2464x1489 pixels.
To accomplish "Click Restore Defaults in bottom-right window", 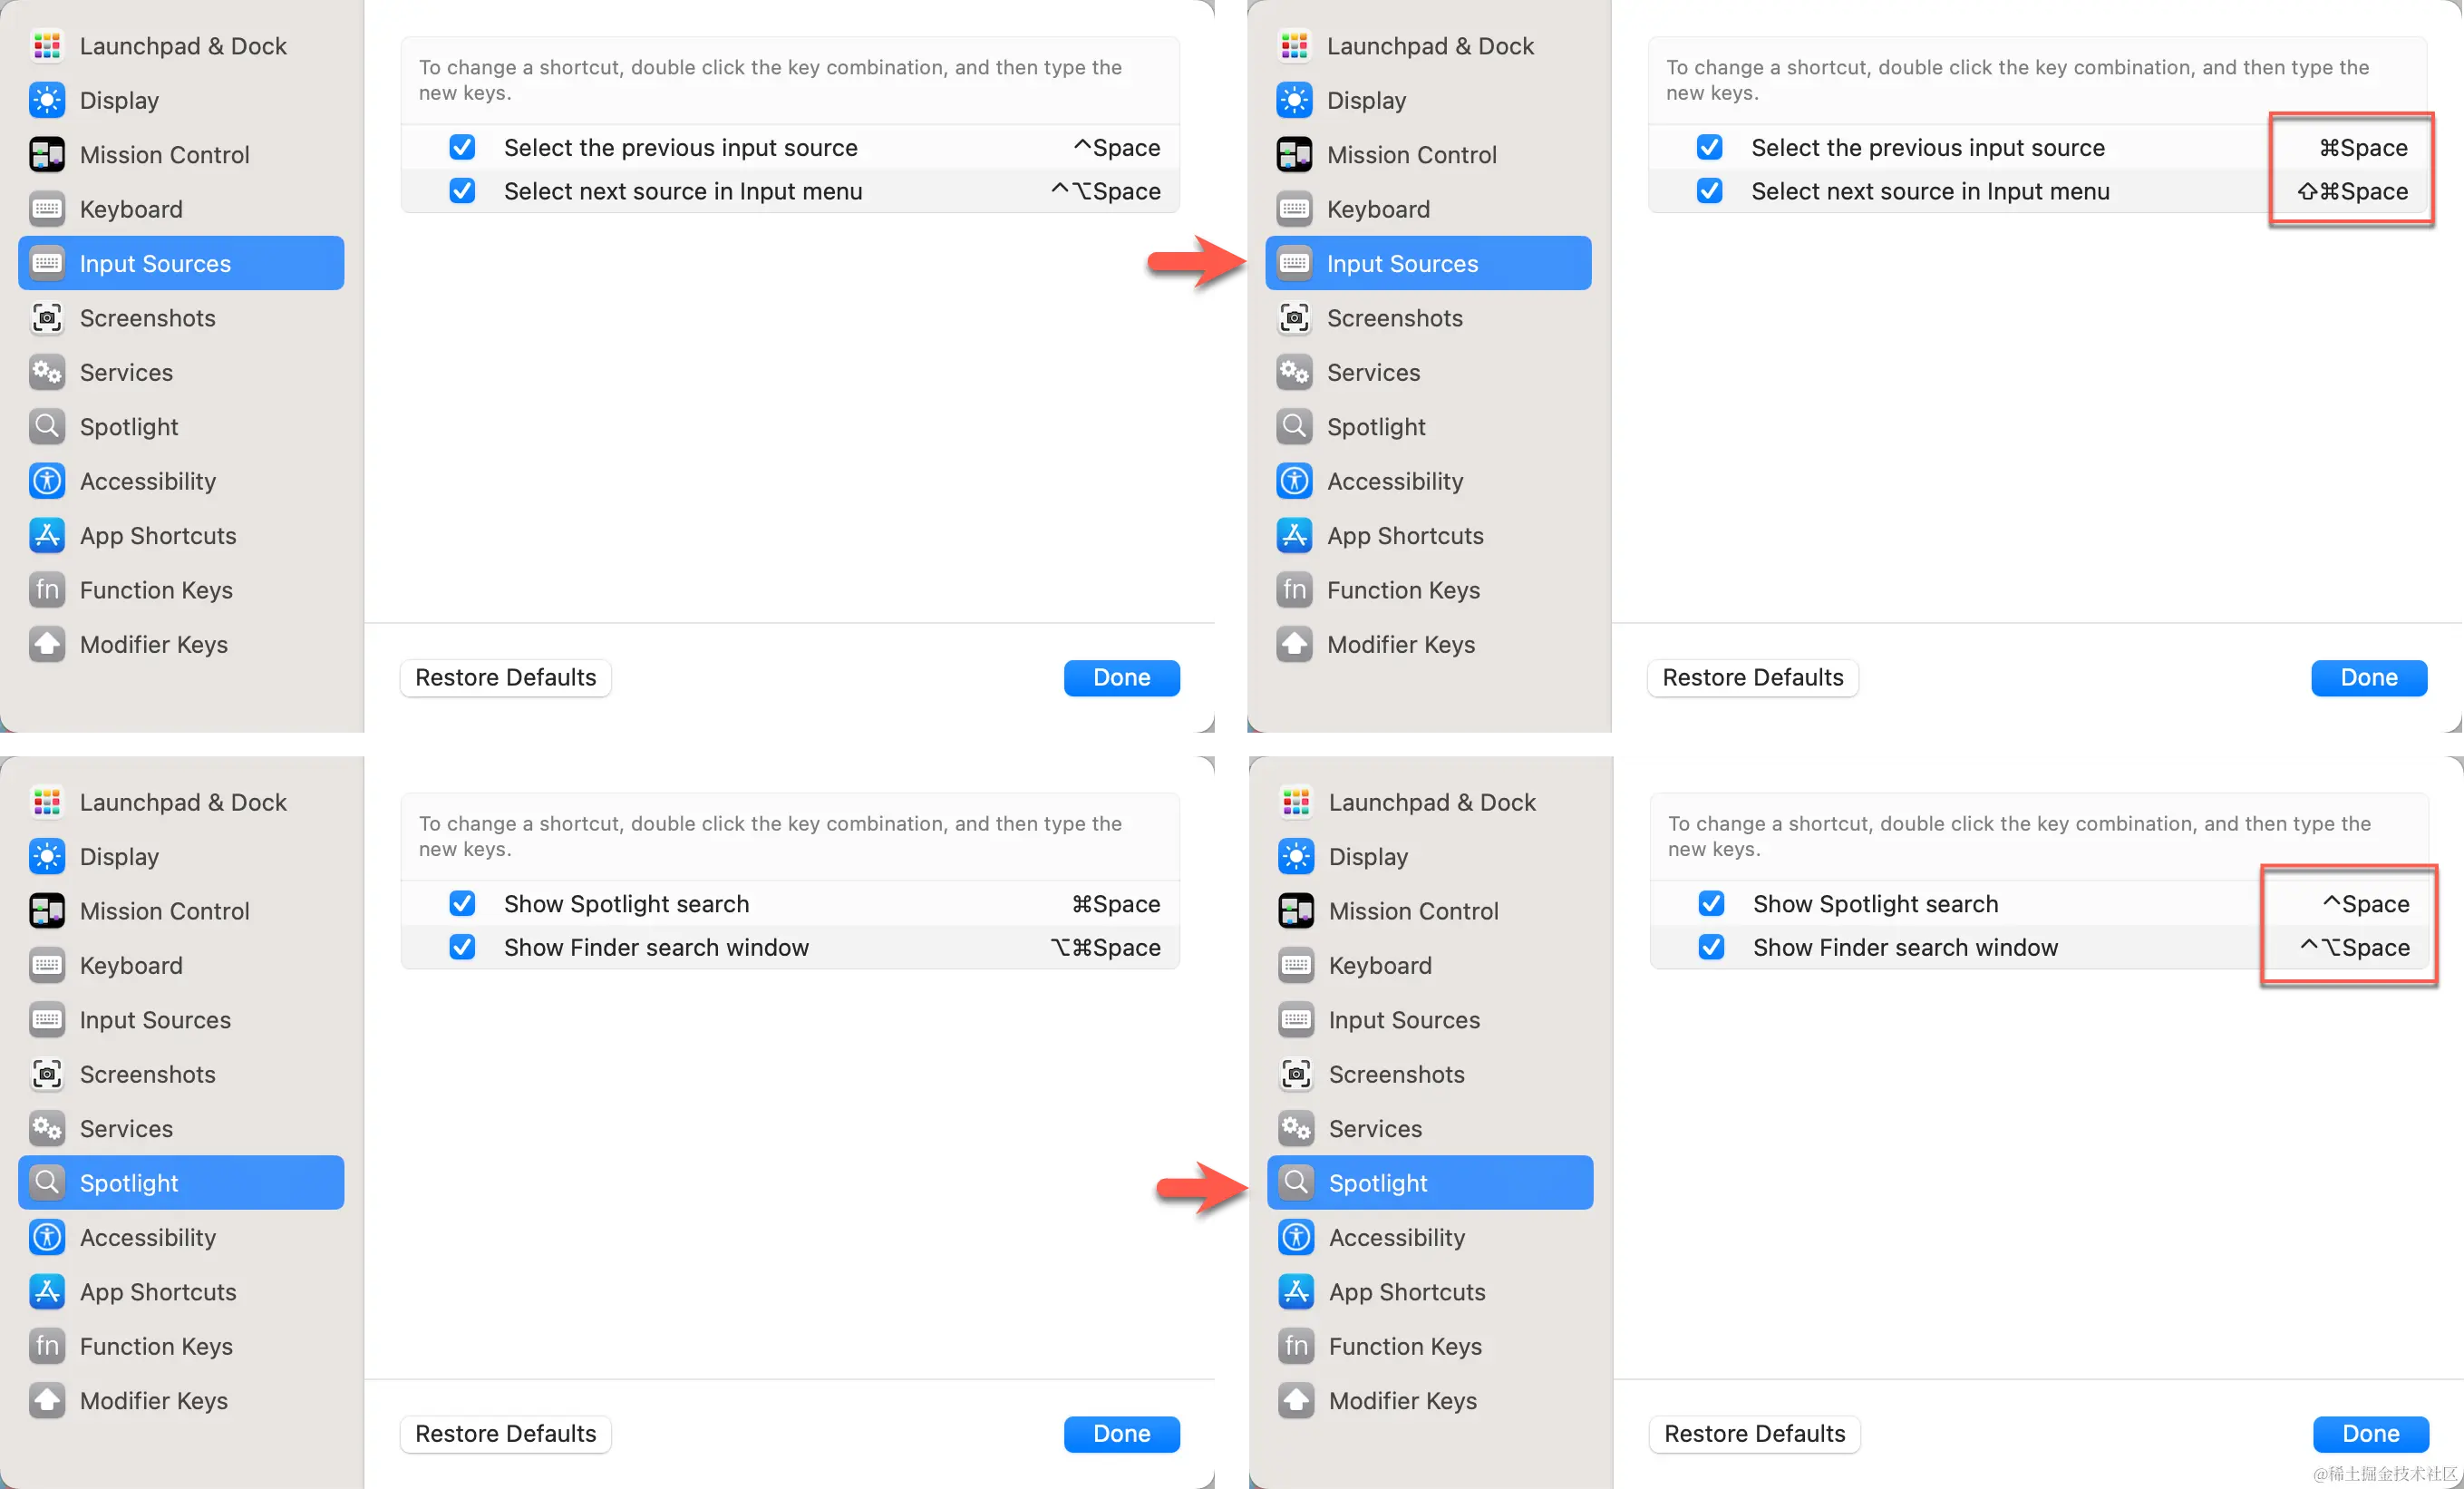I will tap(1754, 1433).
